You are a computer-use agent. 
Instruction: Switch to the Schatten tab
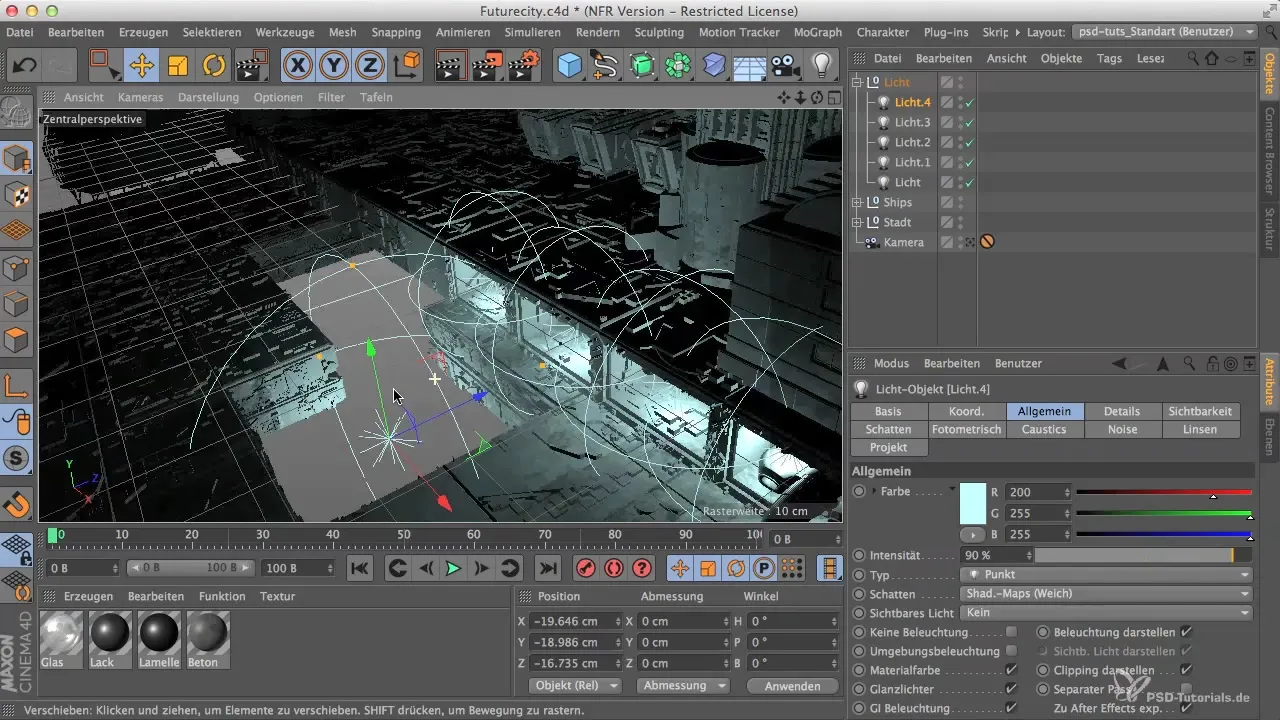coord(888,429)
